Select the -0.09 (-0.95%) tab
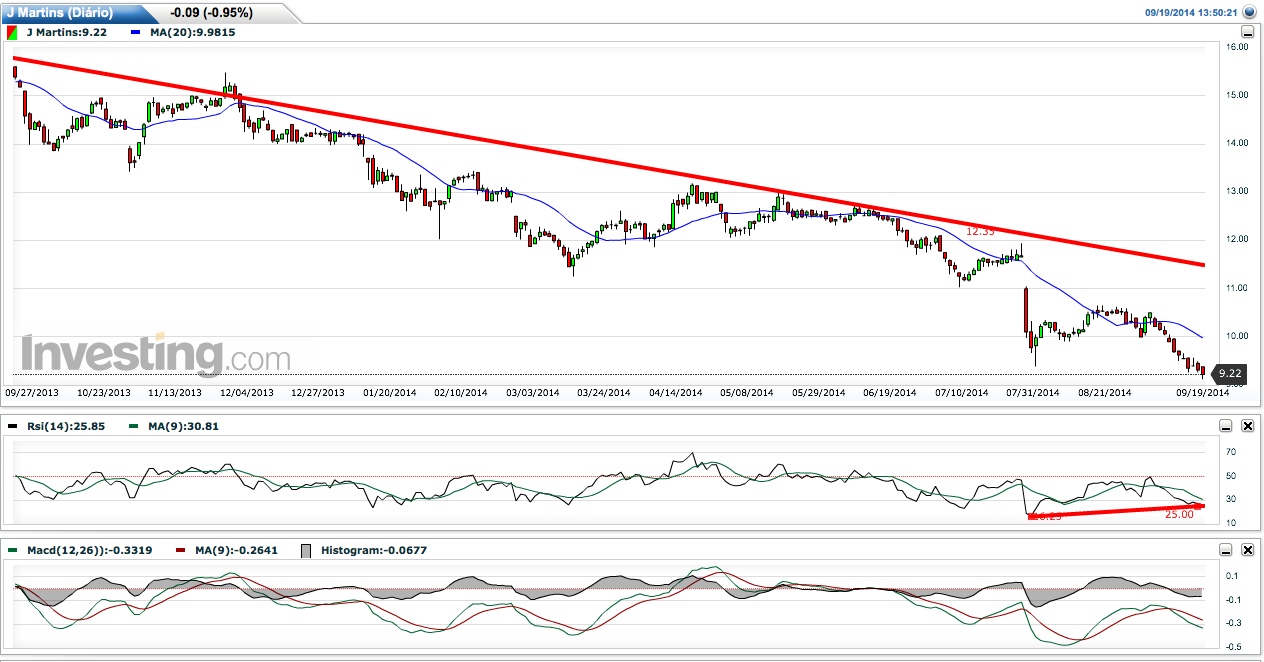The image size is (1264, 662). [x=211, y=13]
